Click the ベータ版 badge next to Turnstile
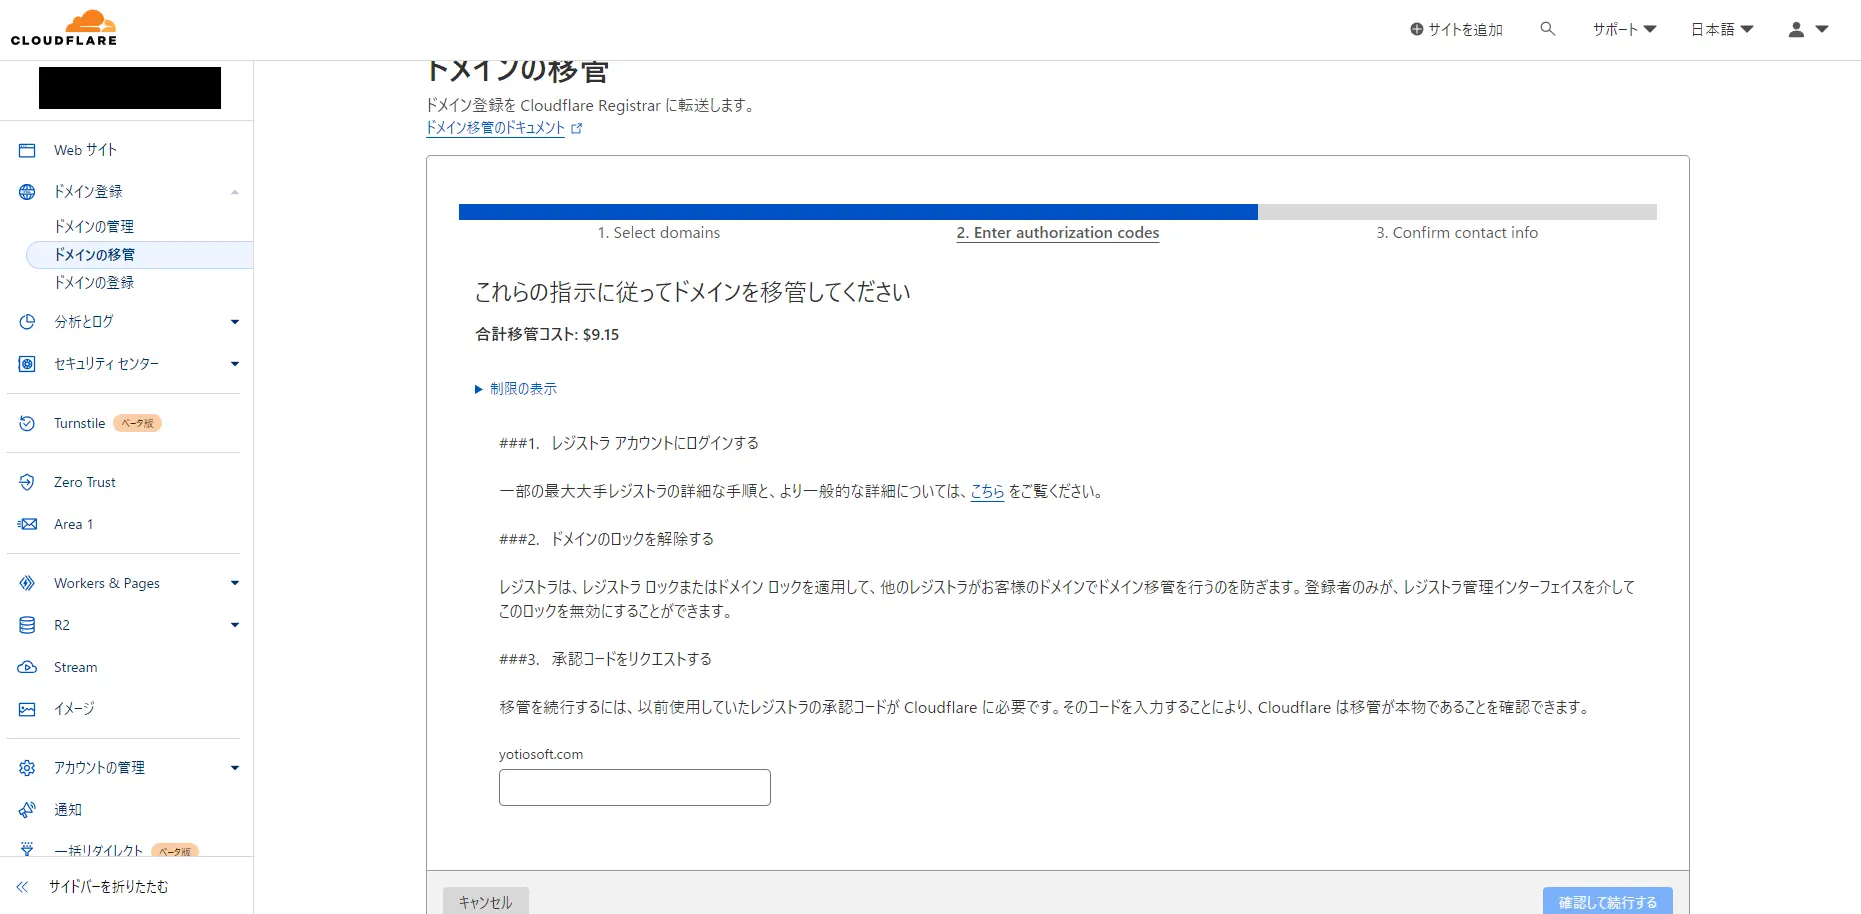Image resolution: width=1861 pixels, height=914 pixels. click(138, 424)
